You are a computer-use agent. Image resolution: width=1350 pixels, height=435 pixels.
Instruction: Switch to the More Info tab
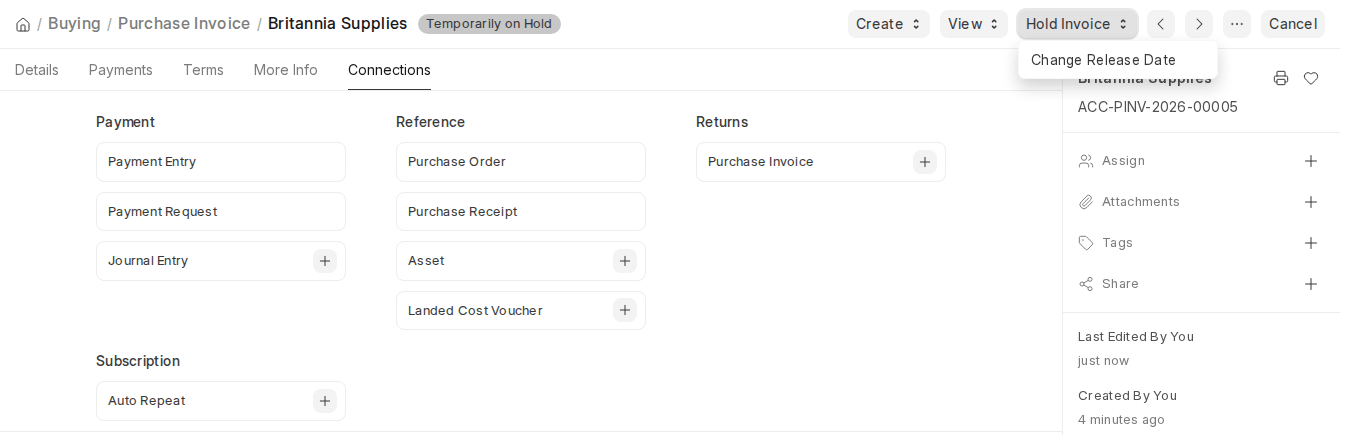point(286,70)
